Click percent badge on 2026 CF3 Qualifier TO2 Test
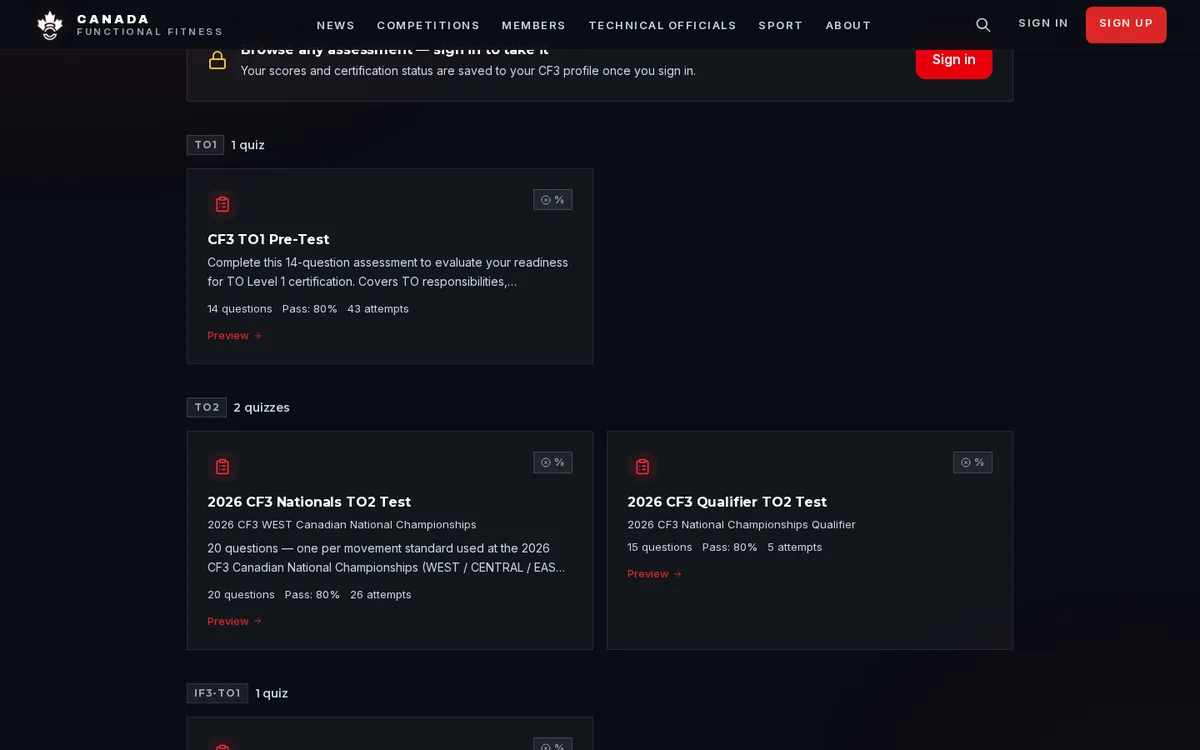 973,463
